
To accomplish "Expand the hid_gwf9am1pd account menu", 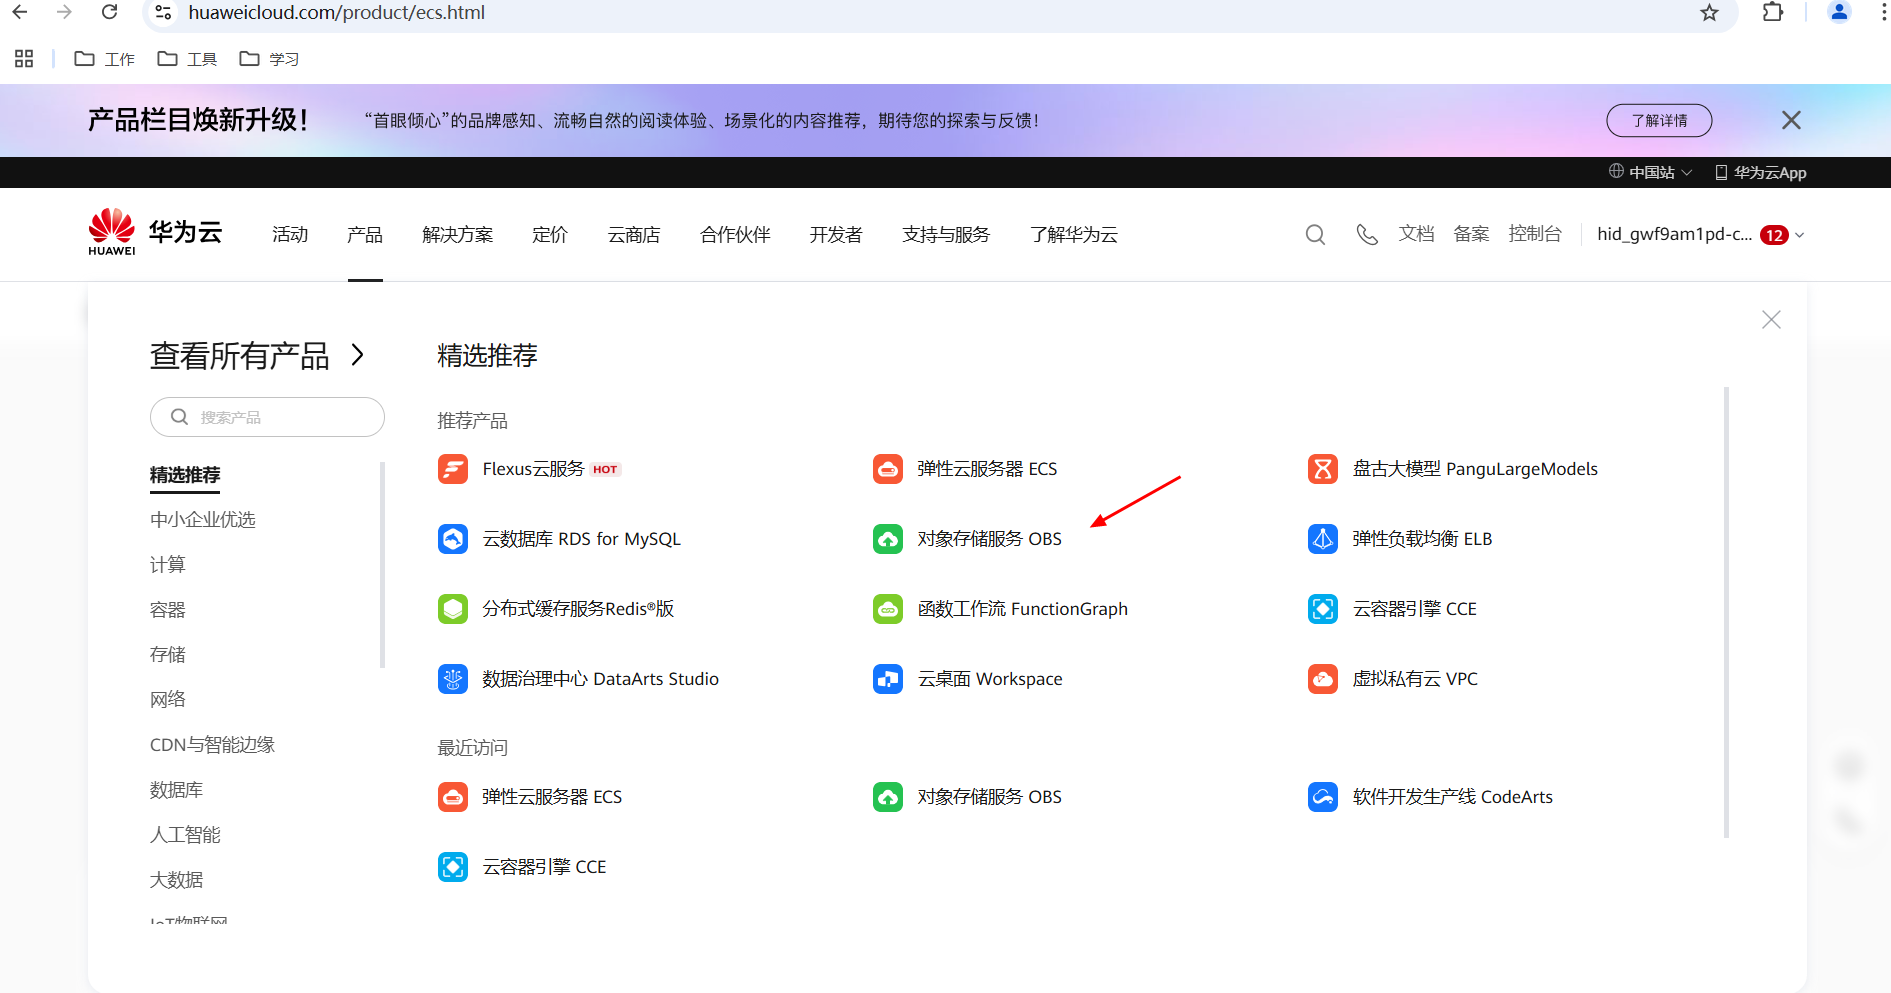I will tap(1700, 235).
